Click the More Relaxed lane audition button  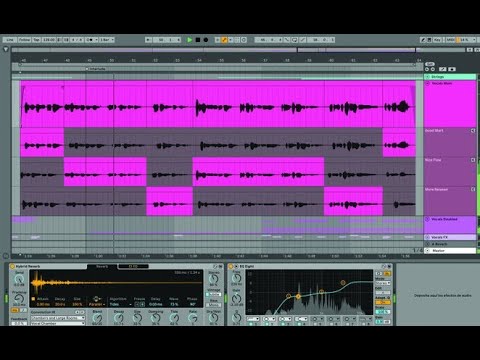473,189
